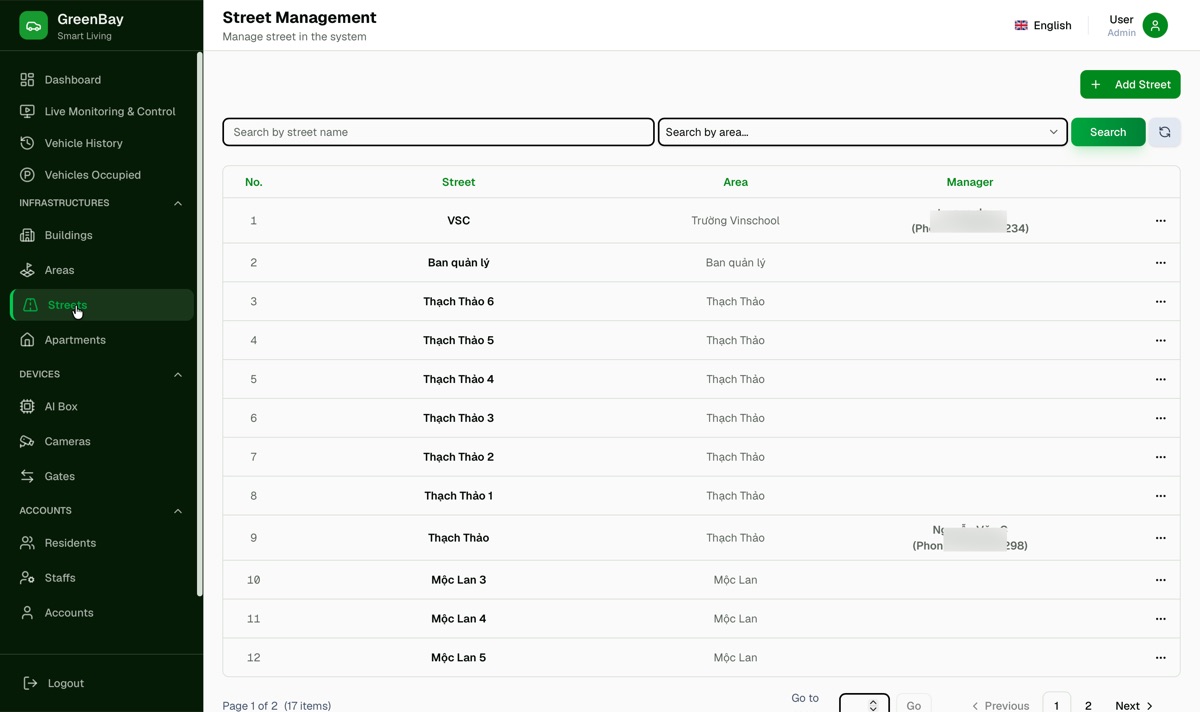
Task: Go to page 2
Action: click(1088, 706)
